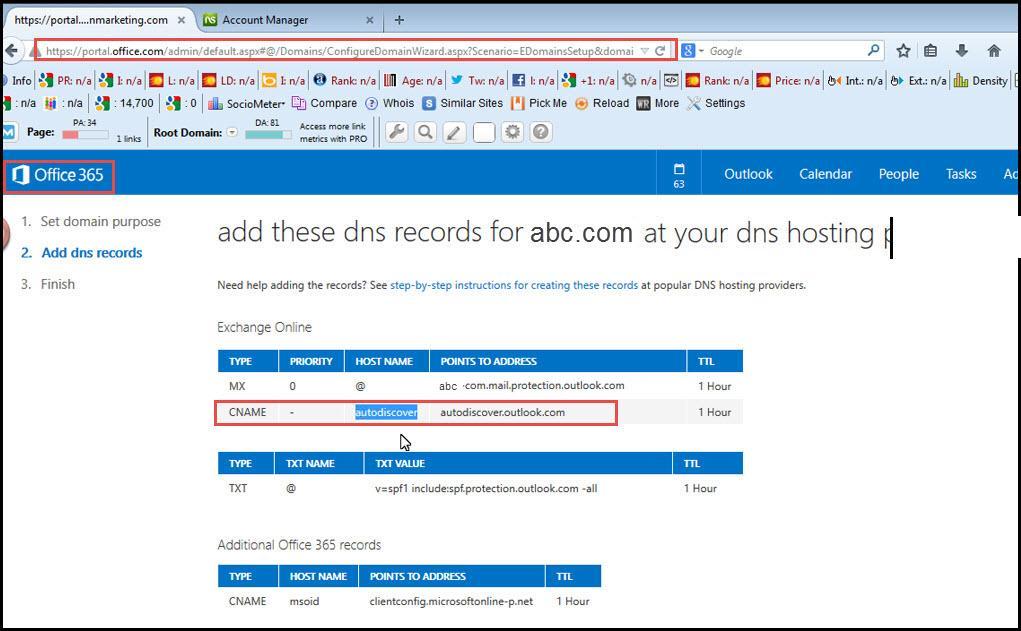
Task: Click the Ext.: n/a external links indicator
Action: pyautogui.click(x=918, y=81)
